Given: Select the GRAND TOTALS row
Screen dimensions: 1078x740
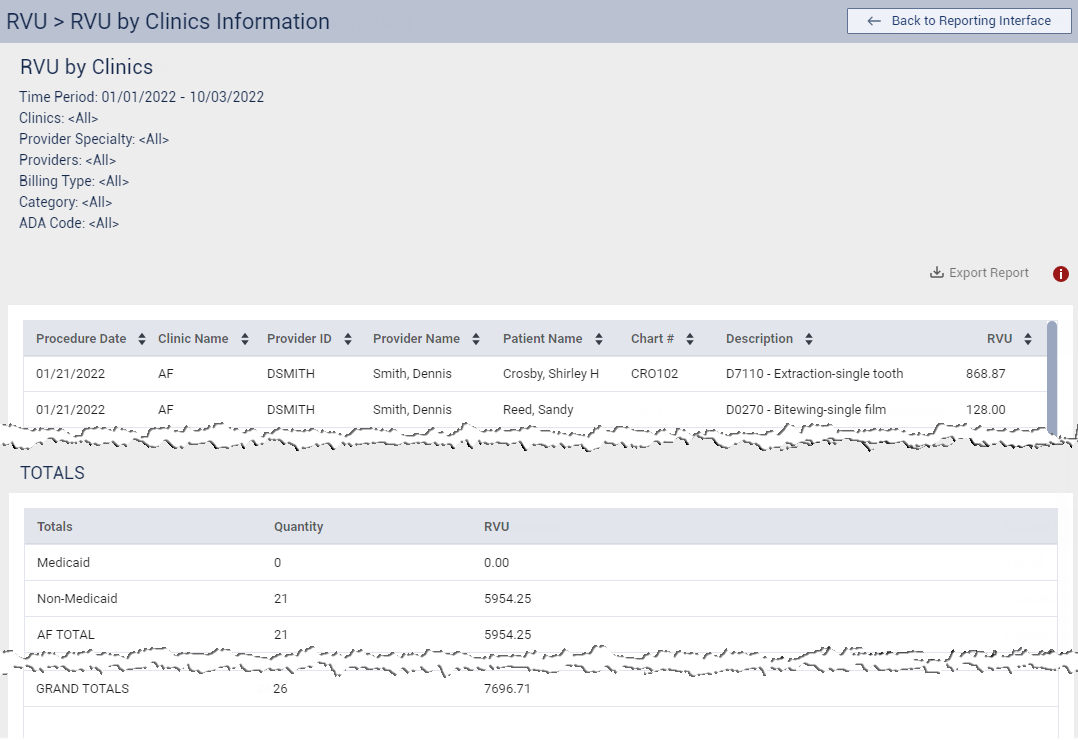Looking at the screenshot, I should 540,689.
